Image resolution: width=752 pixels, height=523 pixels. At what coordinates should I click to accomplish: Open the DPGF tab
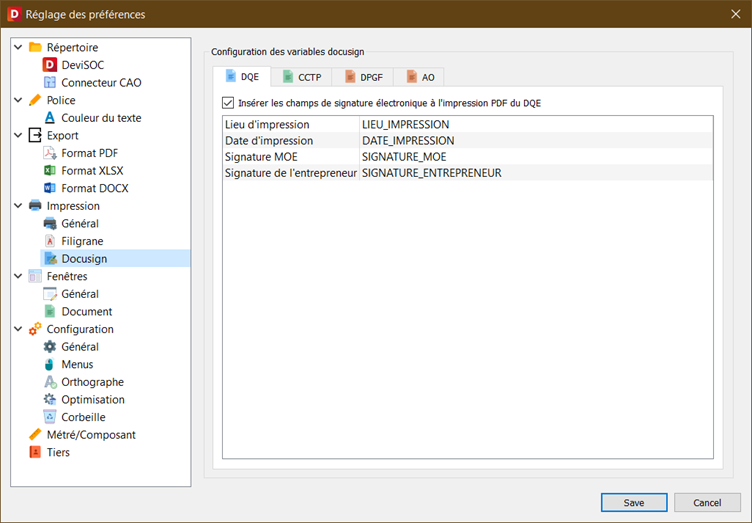tap(363, 77)
